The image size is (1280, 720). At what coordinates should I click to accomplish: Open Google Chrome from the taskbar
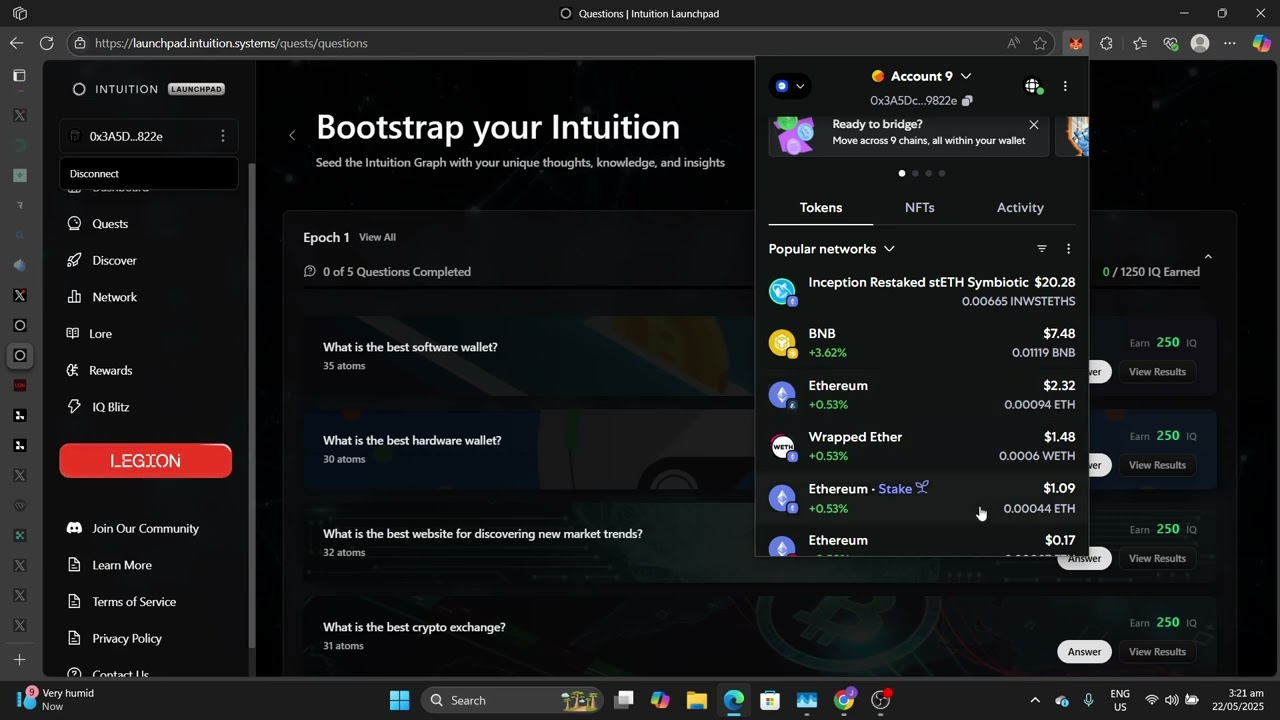[x=844, y=700]
